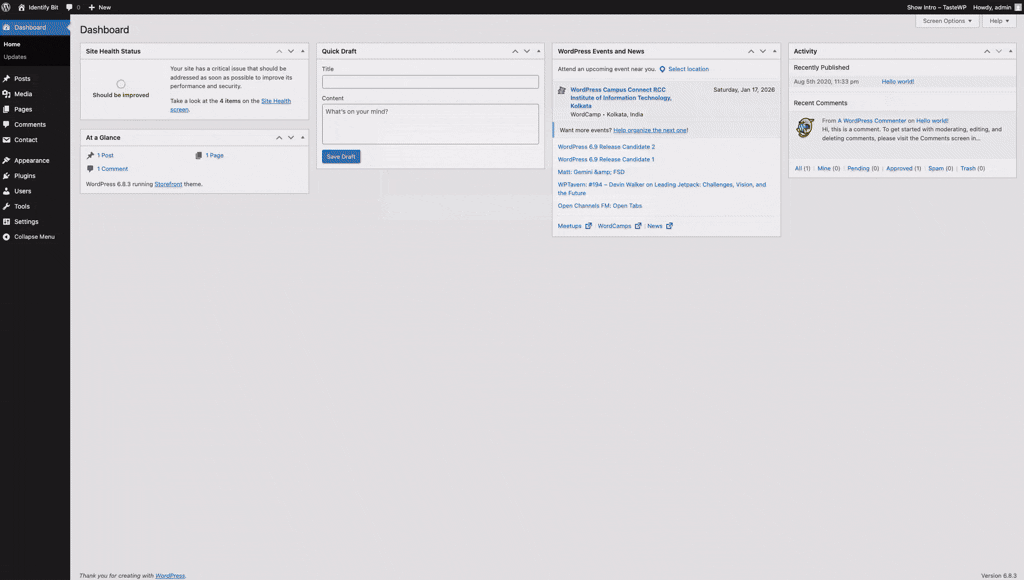Click the Select location pin icon
This screenshot has height=580, width=1024.
click(662, 69)
